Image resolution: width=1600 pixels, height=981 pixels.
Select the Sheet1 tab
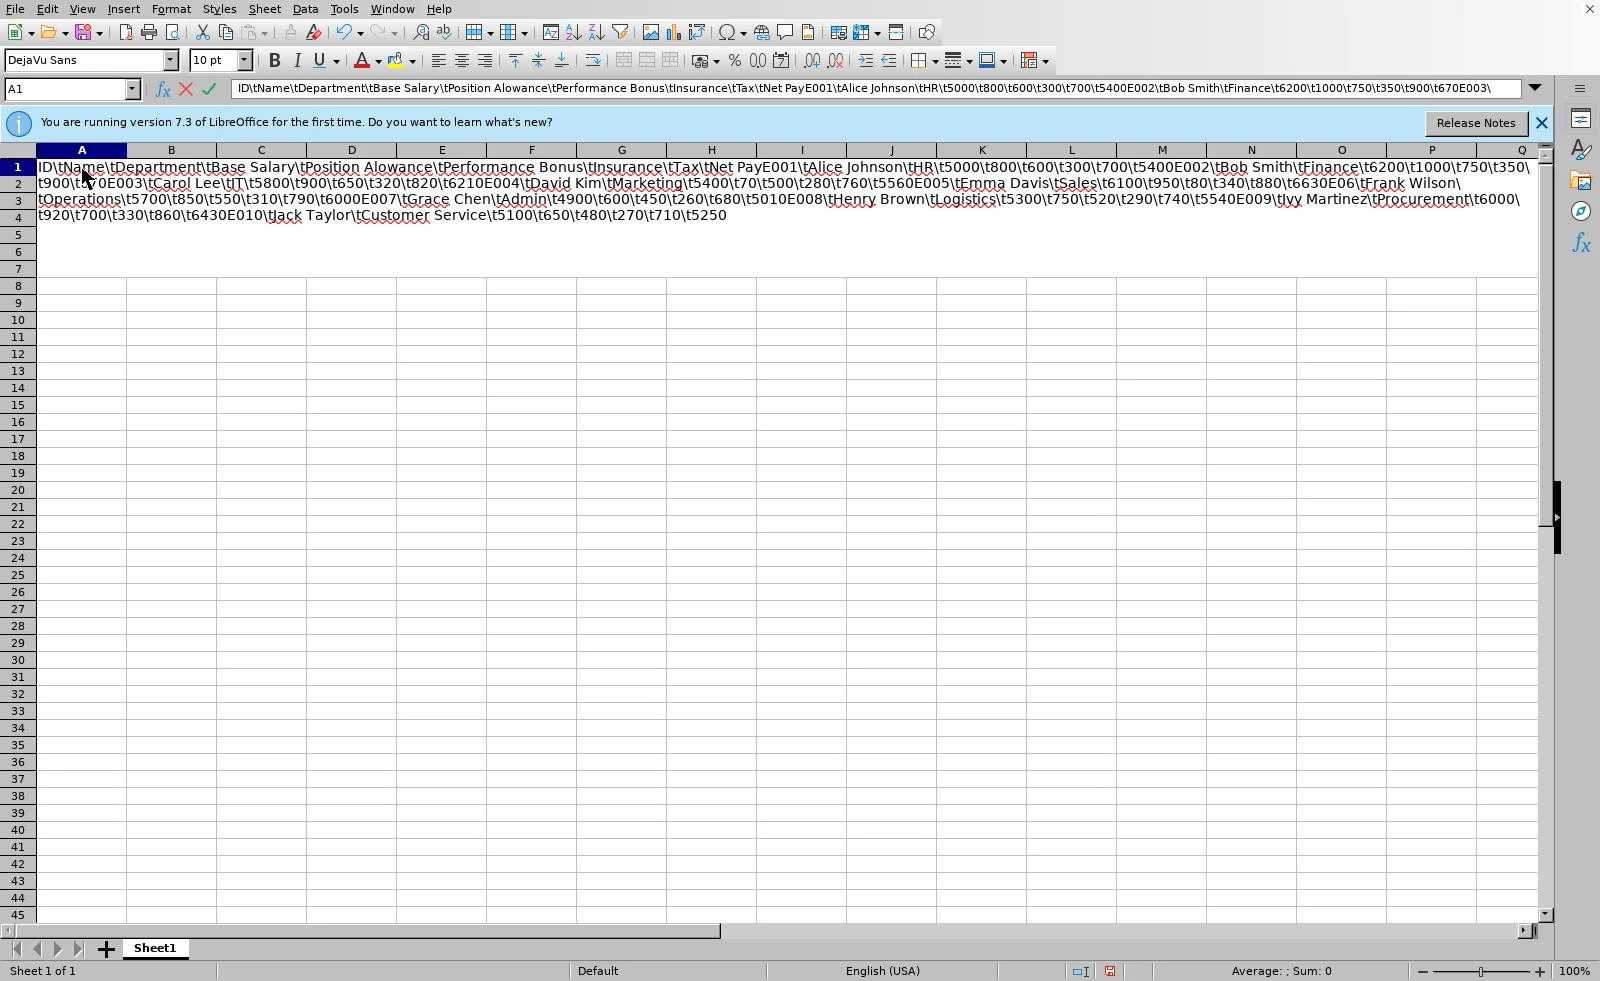click(155, 948)
